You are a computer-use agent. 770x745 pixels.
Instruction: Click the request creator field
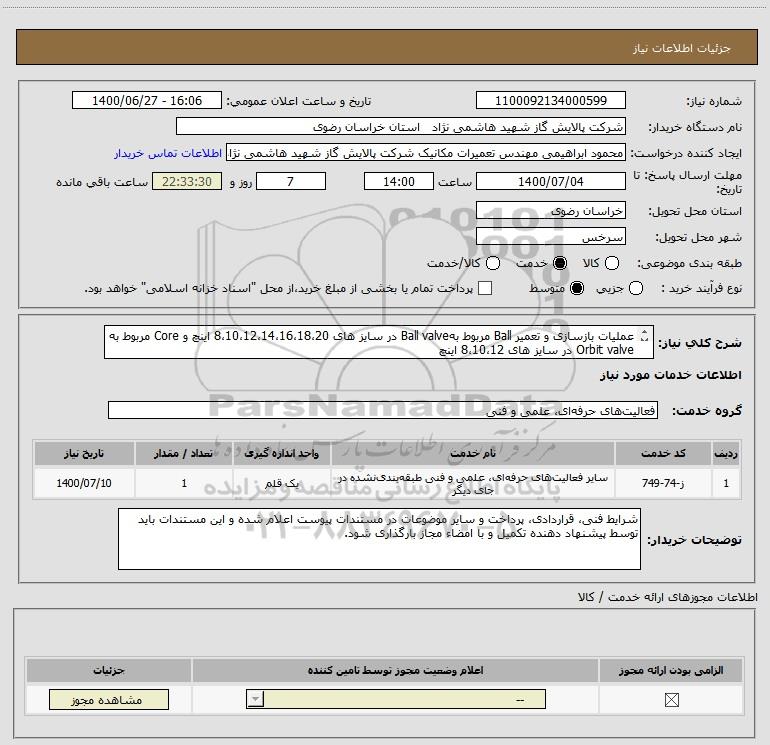(426, 153)
